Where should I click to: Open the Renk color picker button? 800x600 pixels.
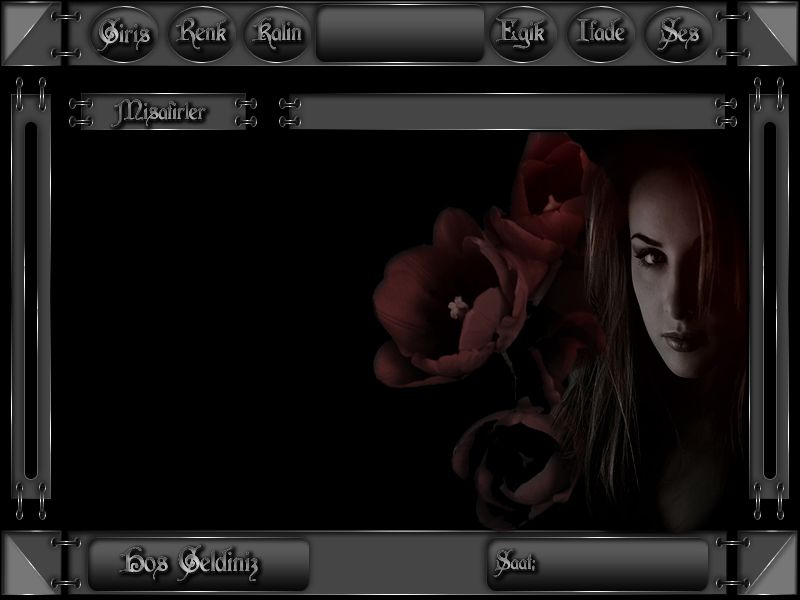tap(201, 33)
